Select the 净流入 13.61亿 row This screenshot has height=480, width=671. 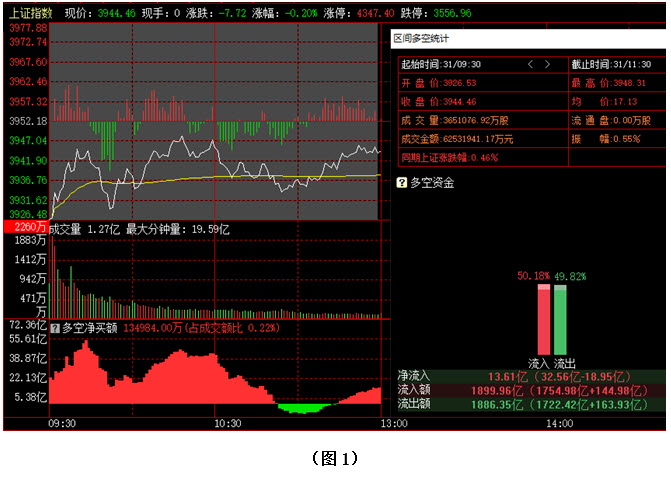point(531,376)
